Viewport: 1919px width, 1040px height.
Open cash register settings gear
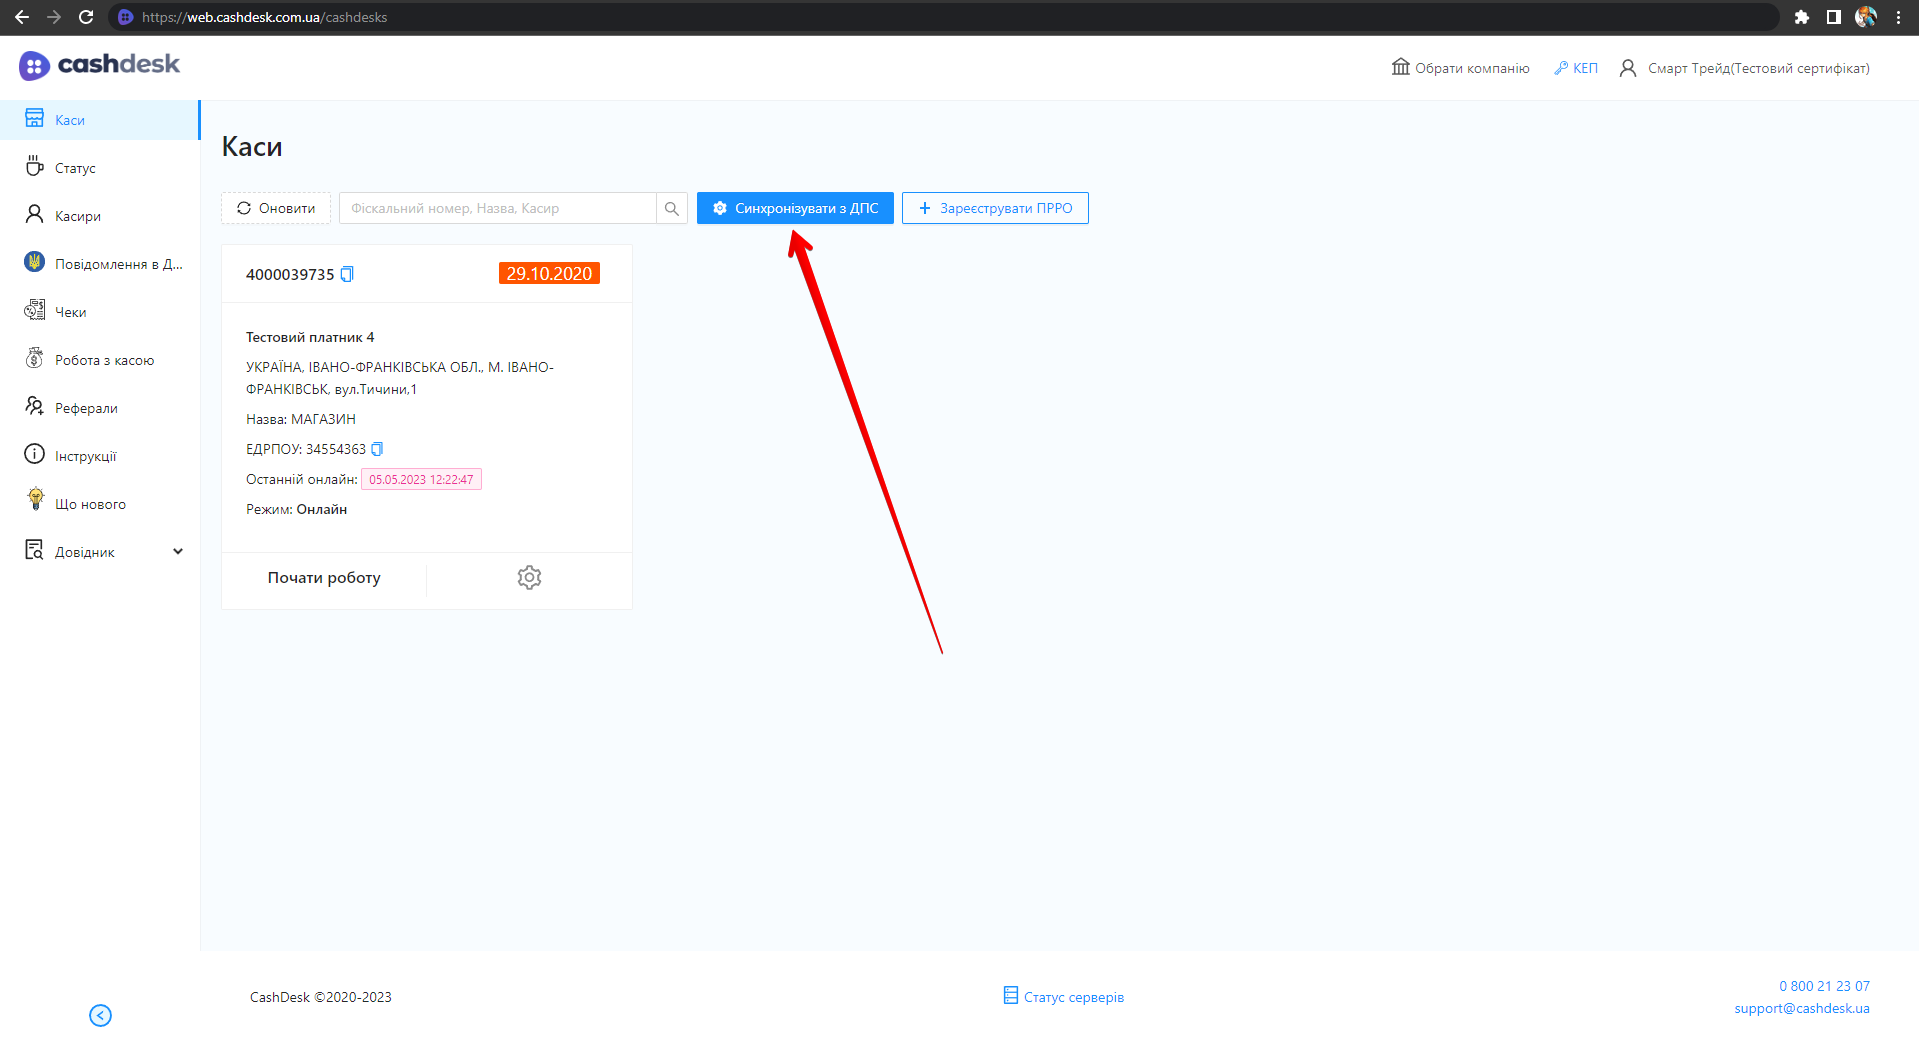click(x=529, y=577)
